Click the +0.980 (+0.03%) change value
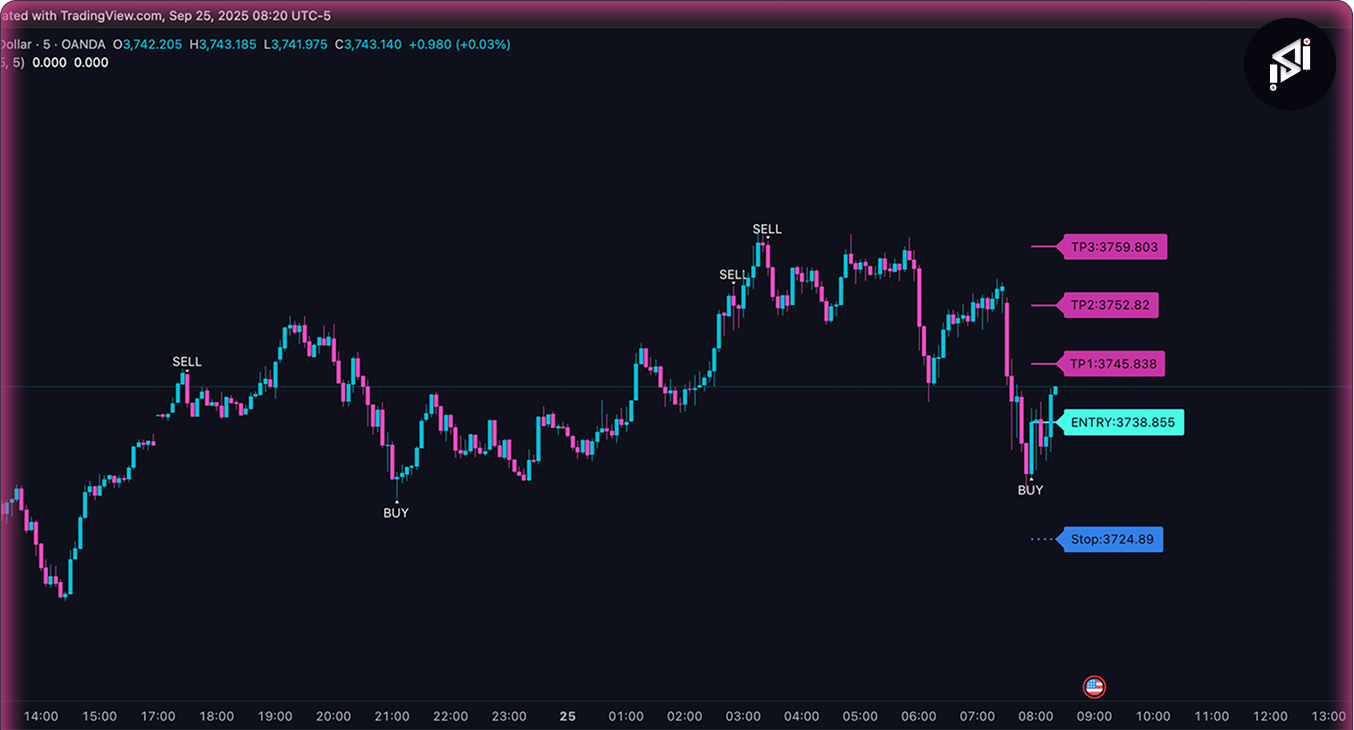This screenshot has width=1354, height=730. click(459, 44)
